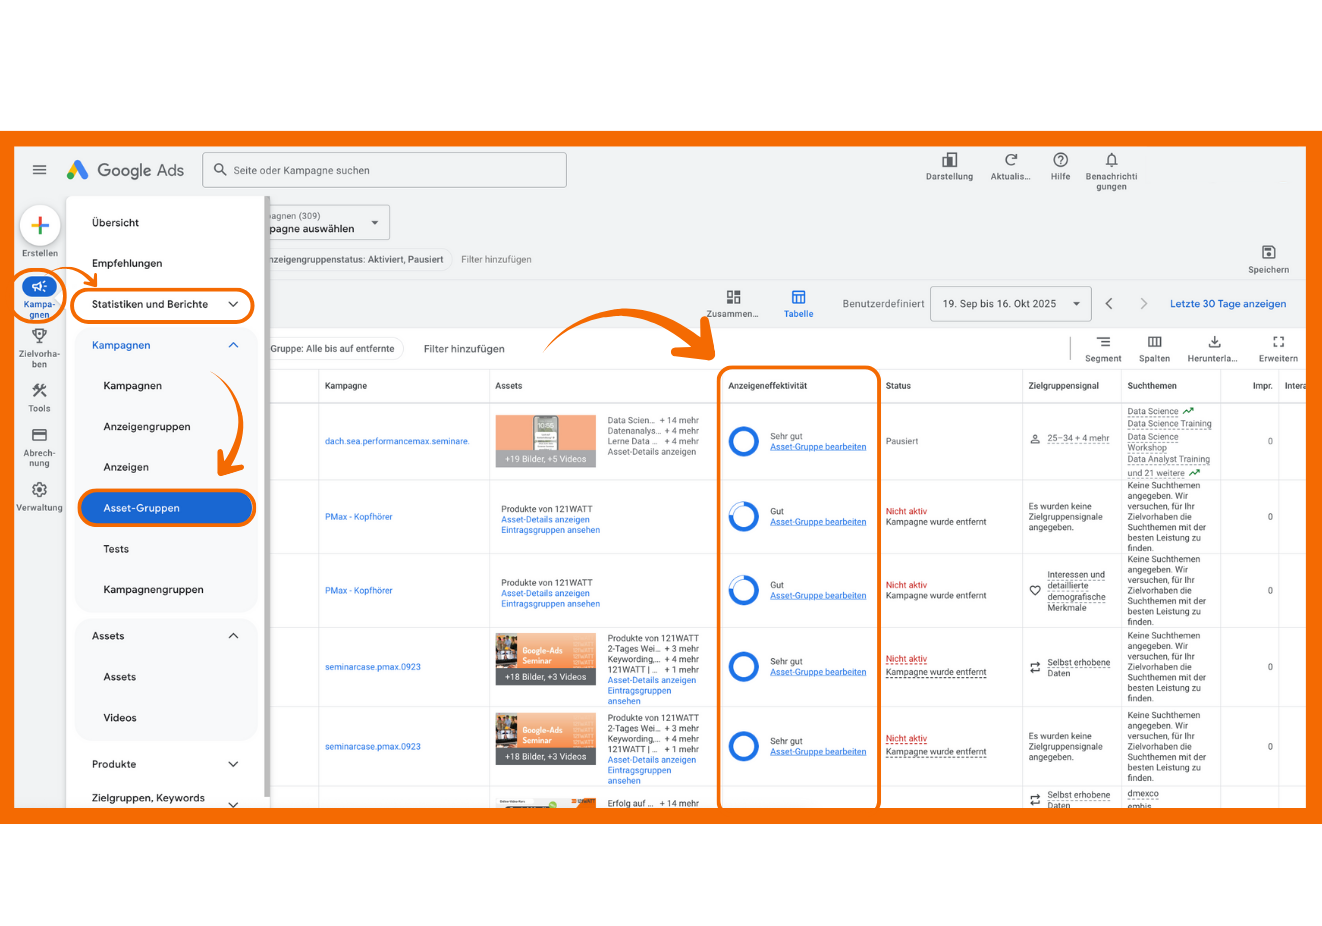The height and width of the screenshot is (926, 1322).
Task: Select Asset-Gruppen in the sidebar
Action: coord(166,508)
